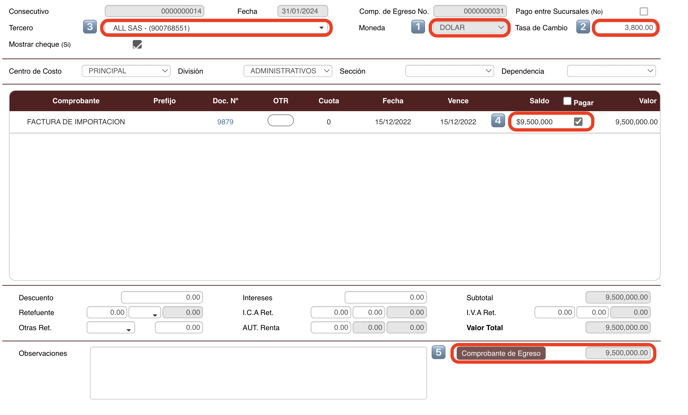Click the Comprobante column header
The height and width of the screenshot is (415, 688).
76,101
